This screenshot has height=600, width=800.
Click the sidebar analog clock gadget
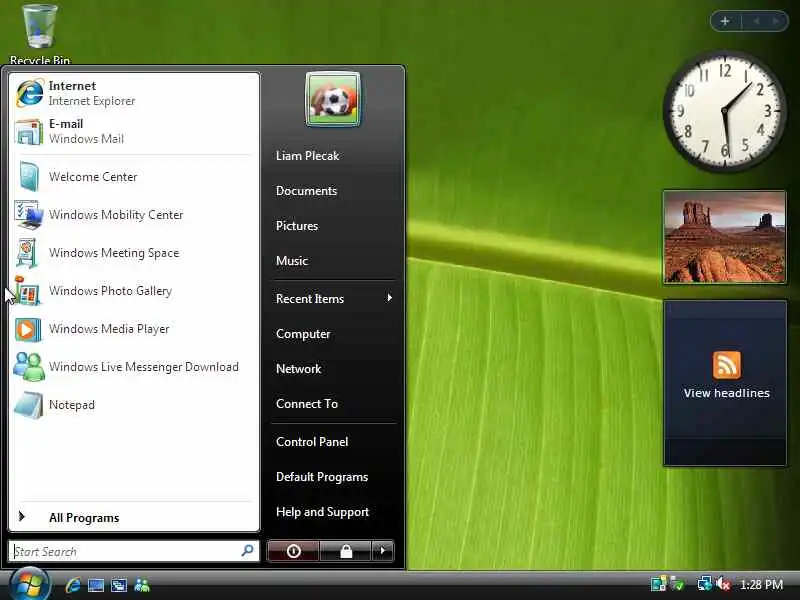tap(724, 111)
